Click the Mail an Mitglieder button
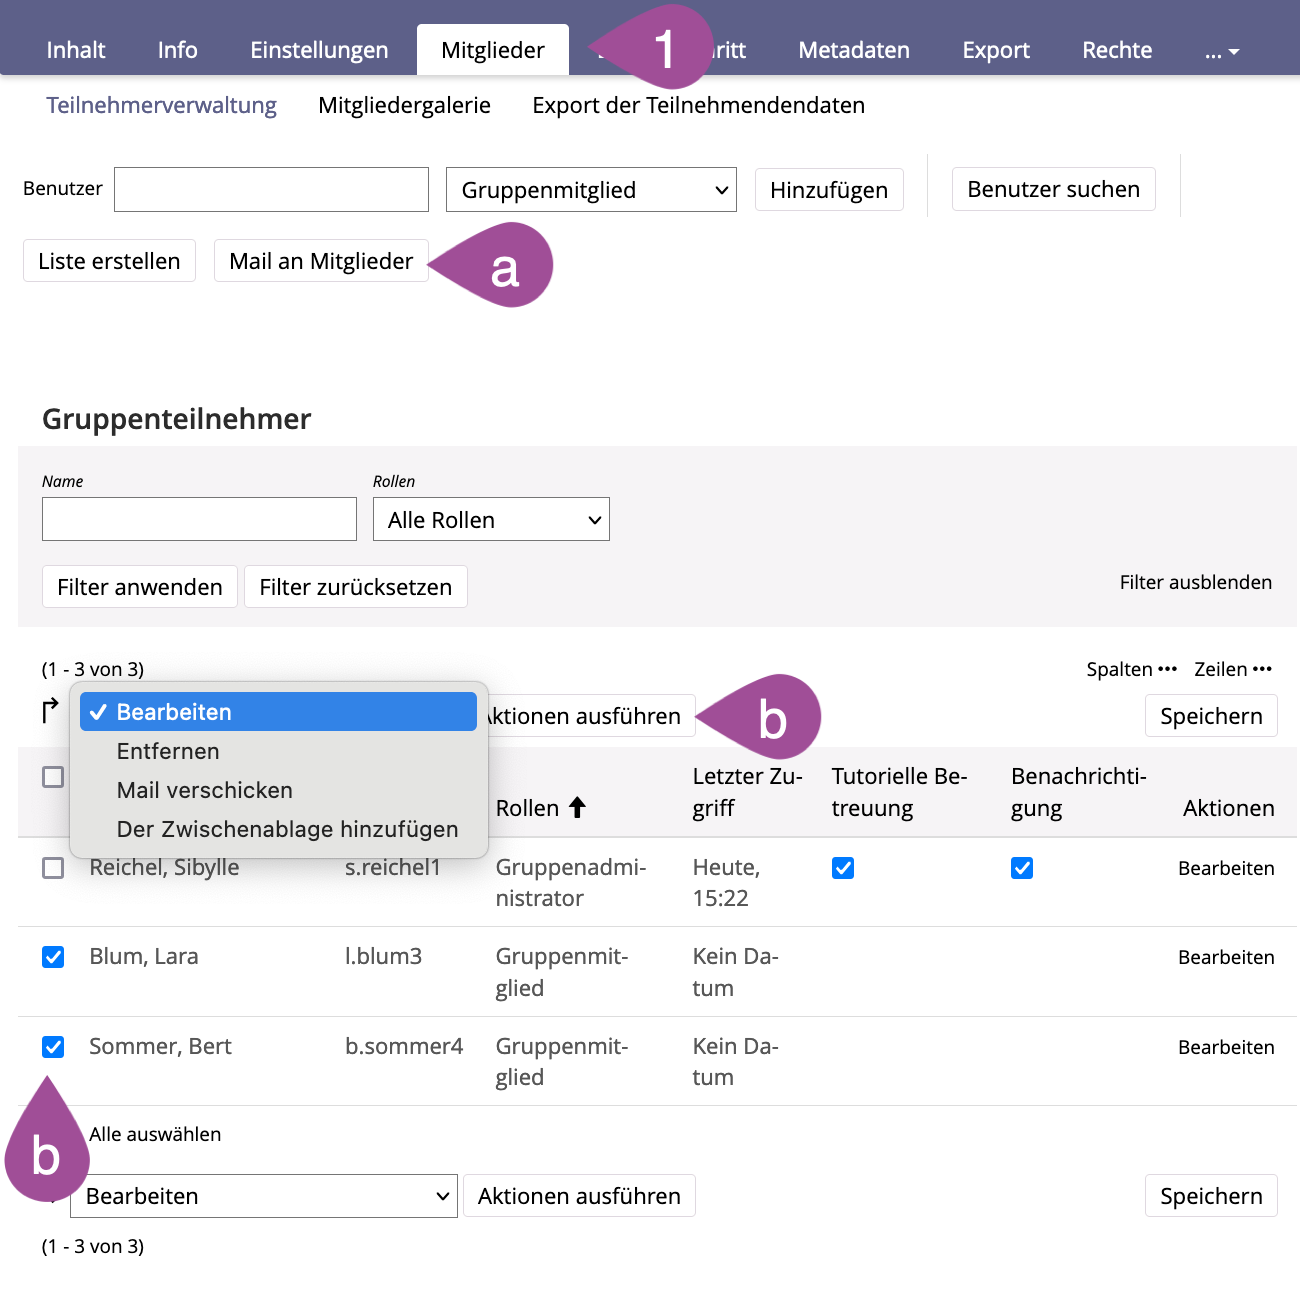The height and width of the screenshot is (1300, 1300). 321,261
